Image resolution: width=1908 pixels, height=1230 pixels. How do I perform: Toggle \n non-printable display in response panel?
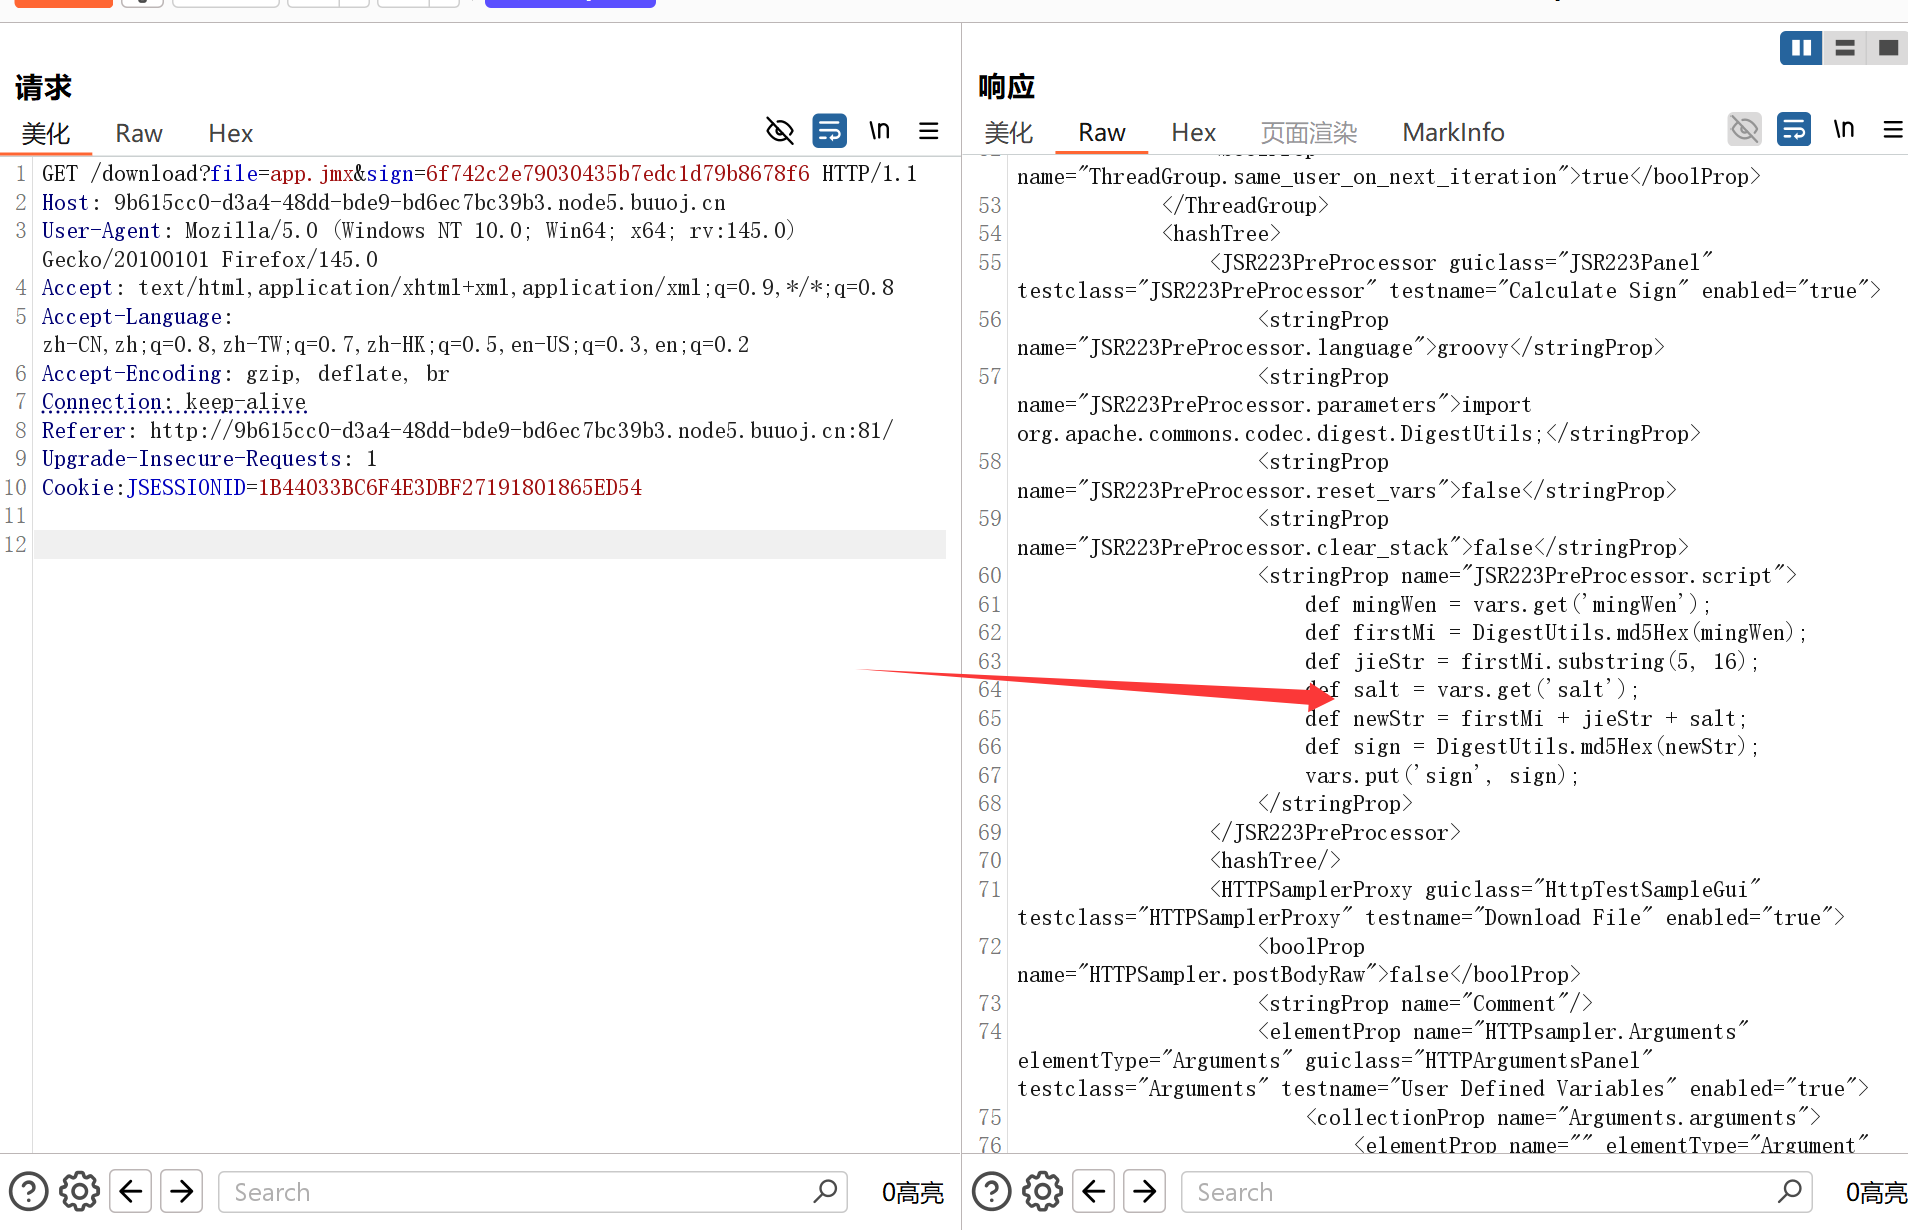pos(1844,129)
